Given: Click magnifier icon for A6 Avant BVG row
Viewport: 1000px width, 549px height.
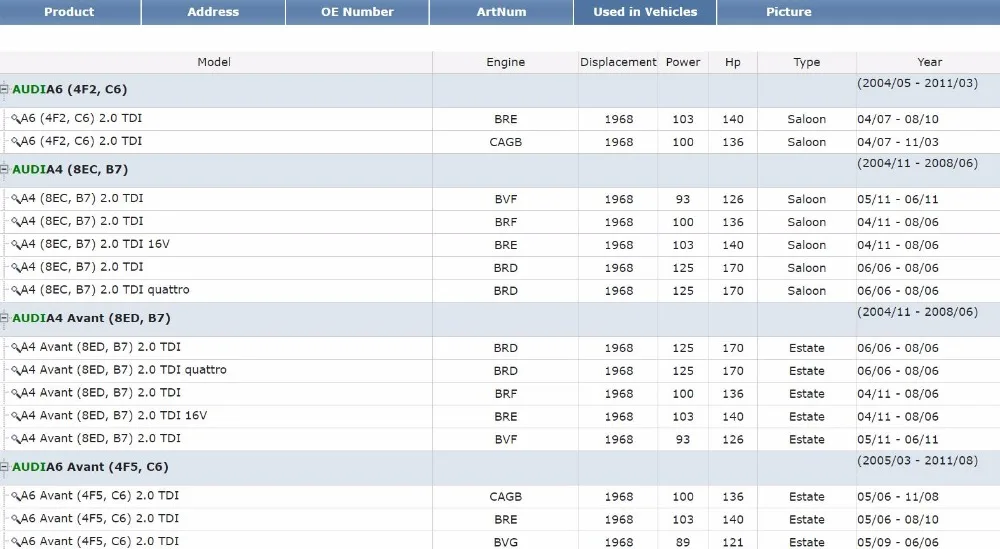Looking at the screenshot, I should pyautogui.click(x=16, y=542).
